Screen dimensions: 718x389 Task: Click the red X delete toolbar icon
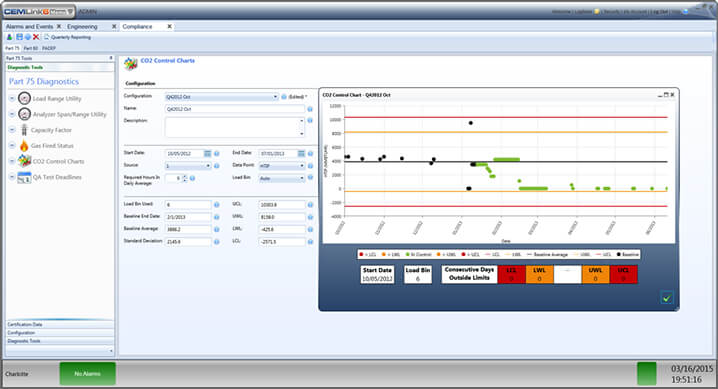pyautogui.click(x=36, y=37)
